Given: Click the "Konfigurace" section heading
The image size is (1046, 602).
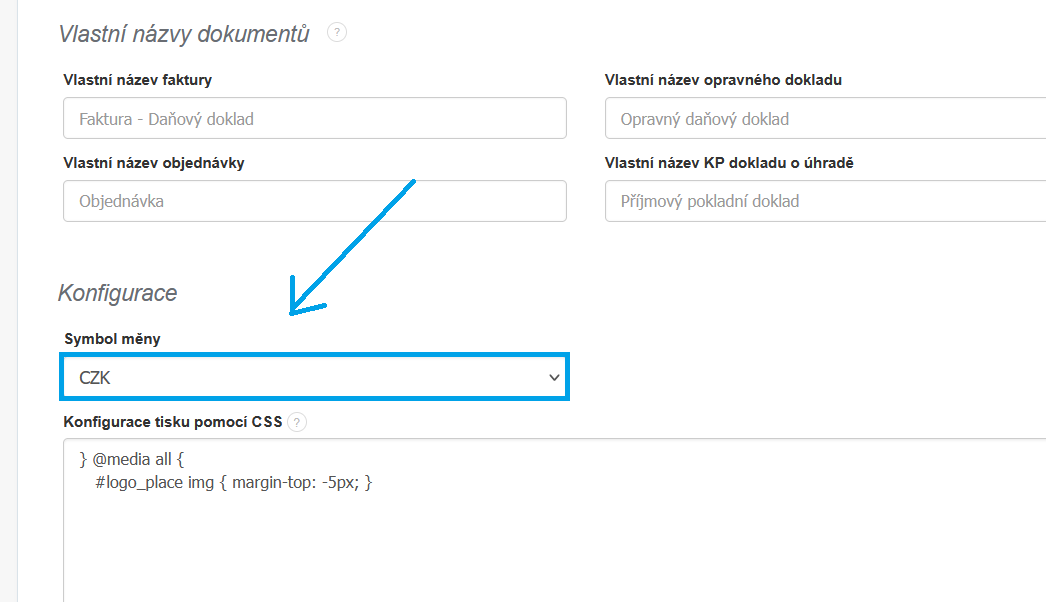Looking at the screenshot, I should pos(118,293).
